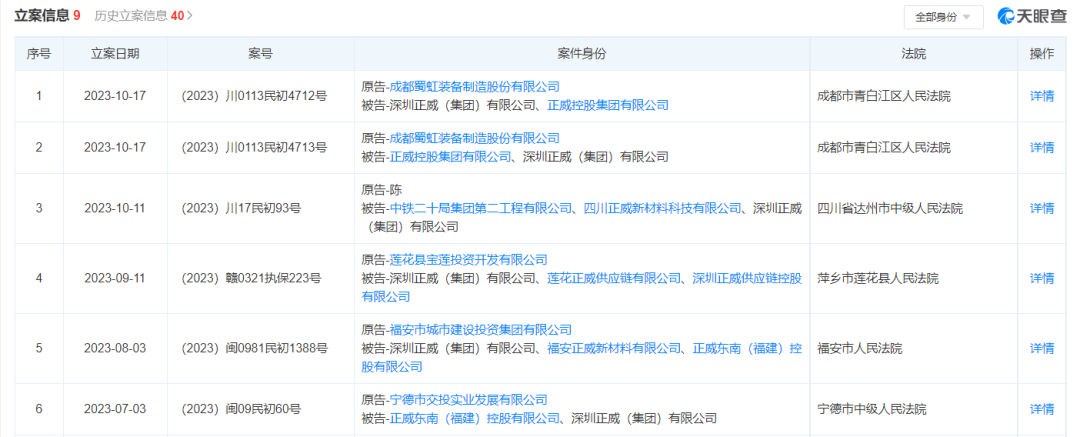Select case number （2023）赣0321执保223号

(x=250, y=278)
